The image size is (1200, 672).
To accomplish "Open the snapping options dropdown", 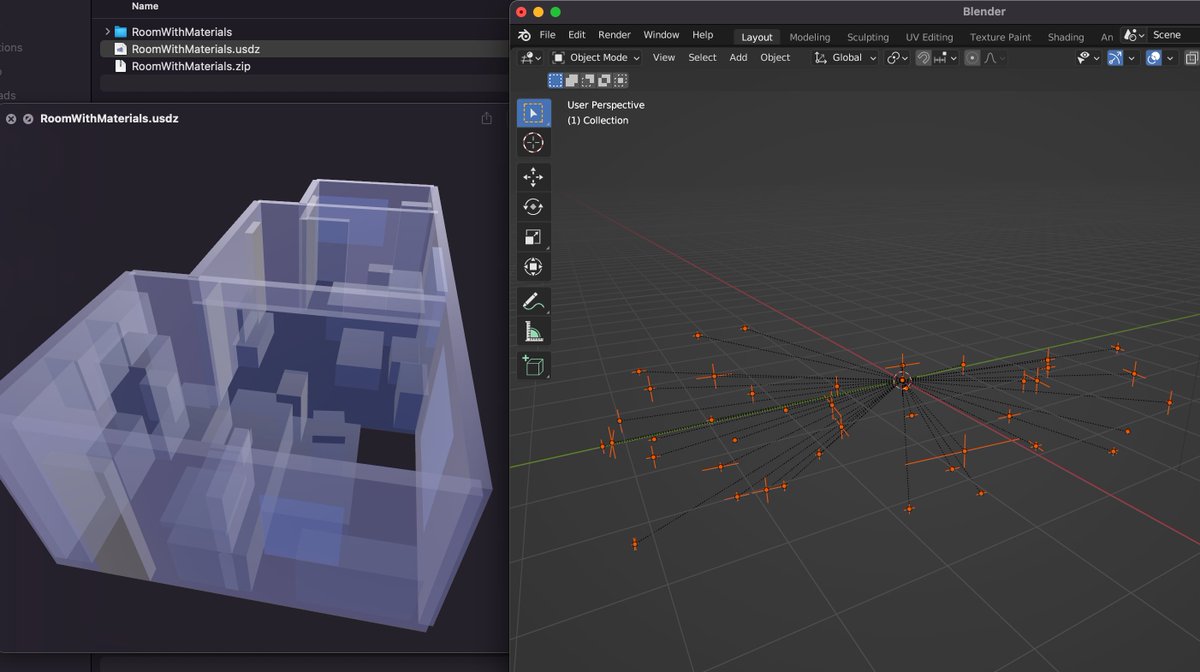I will click(x=945, y=58).
